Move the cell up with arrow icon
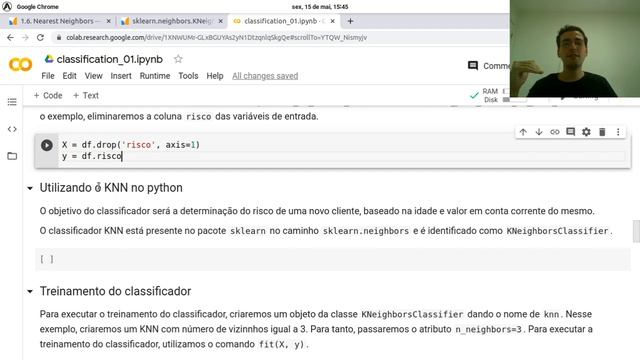 click(523, 132)
